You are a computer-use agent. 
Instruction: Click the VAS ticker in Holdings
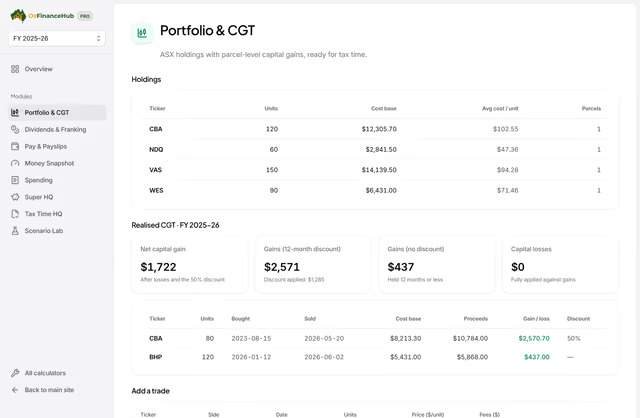(x=156, y=170)
